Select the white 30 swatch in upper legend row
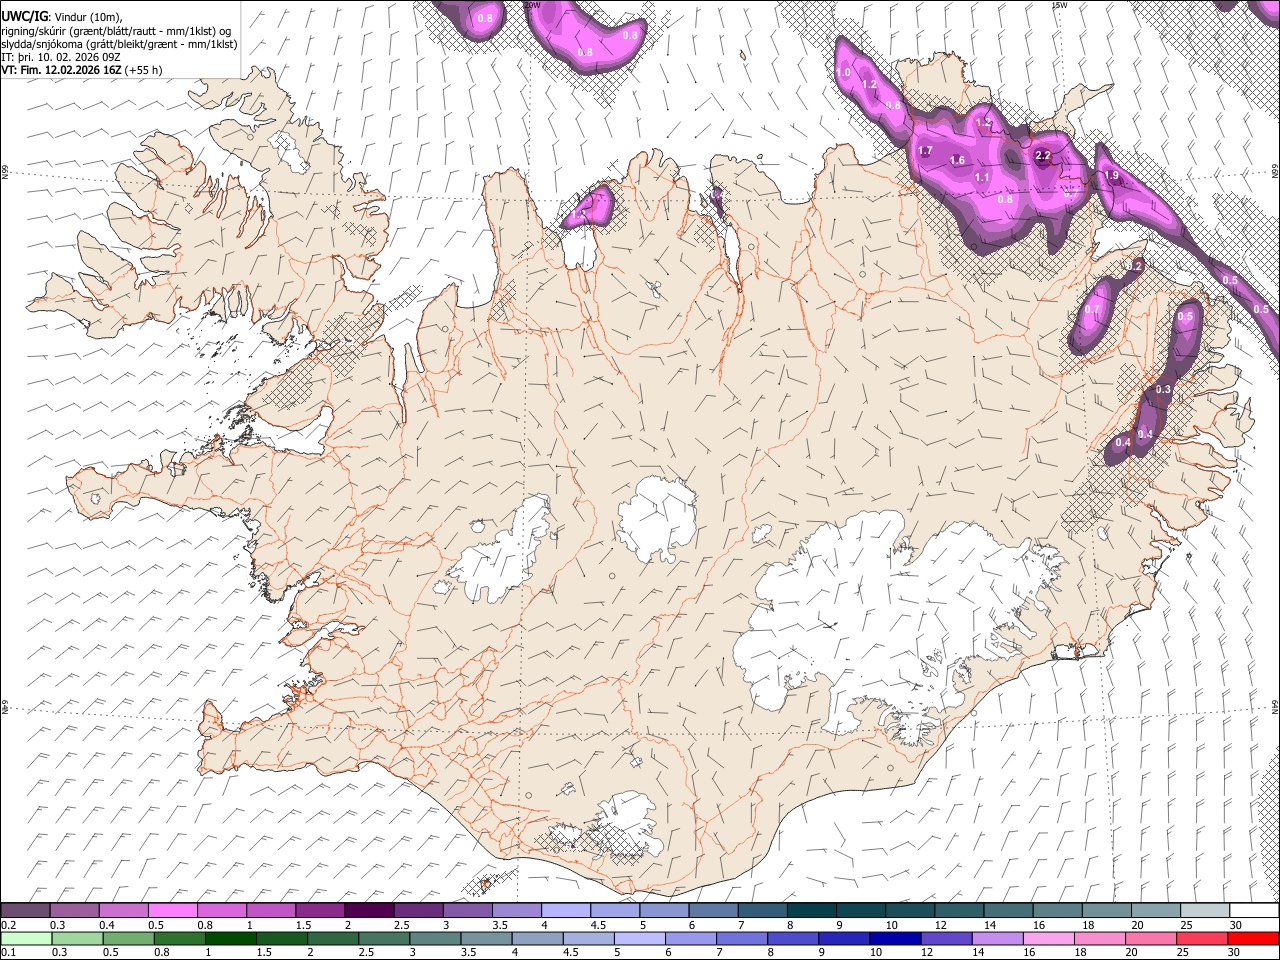The image size is (1280, 960). point(1253,911)
